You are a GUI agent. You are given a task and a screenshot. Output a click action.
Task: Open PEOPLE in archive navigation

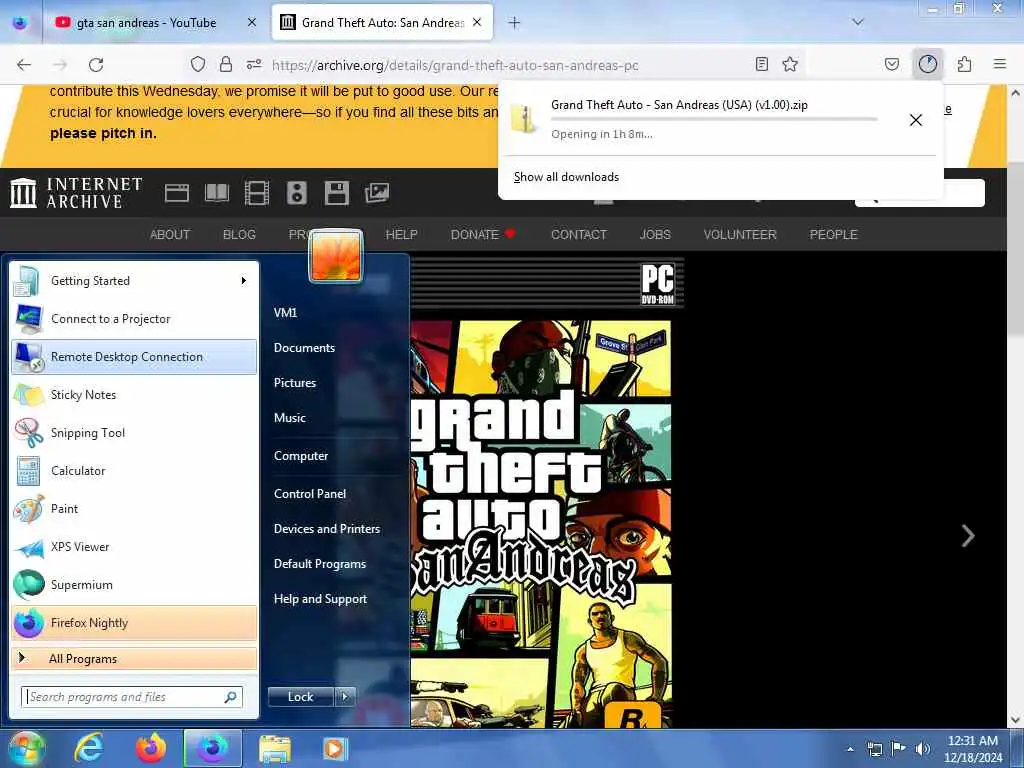tap(833, 234)
